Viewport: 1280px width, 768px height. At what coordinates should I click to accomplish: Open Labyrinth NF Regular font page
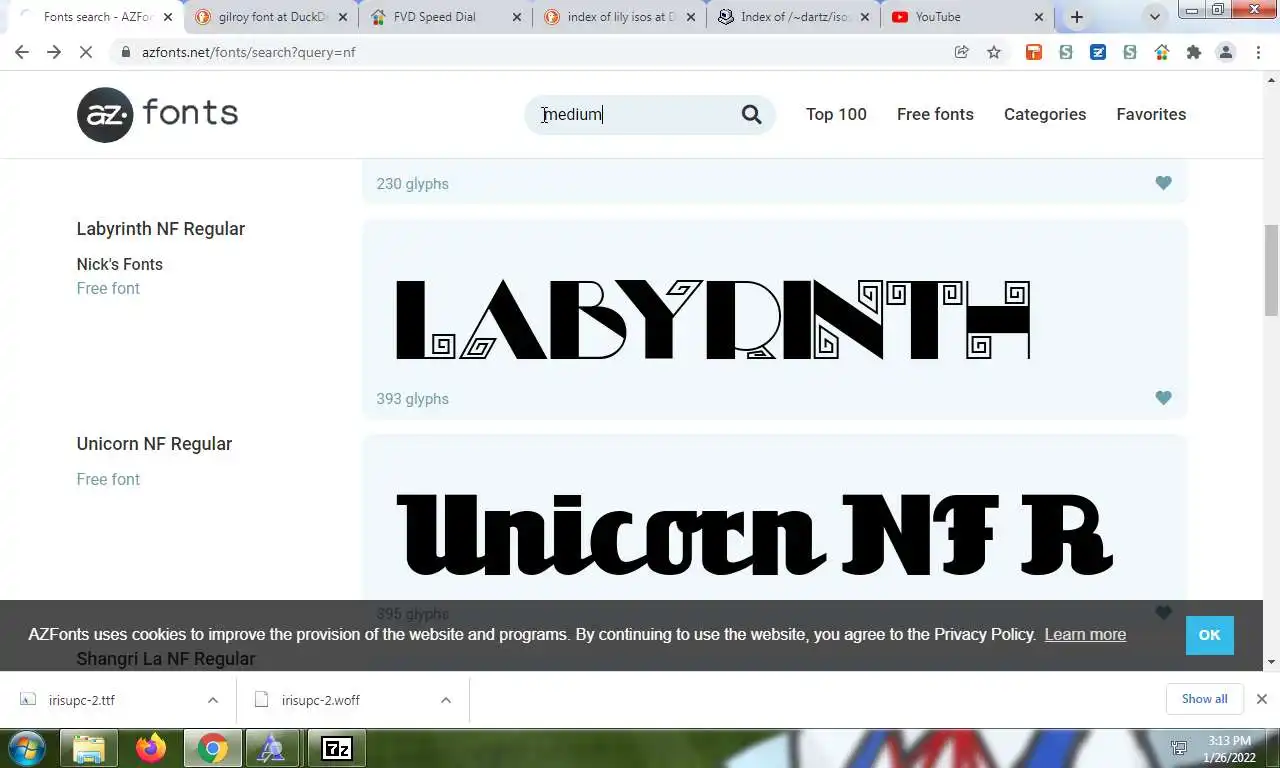(161, 229)
